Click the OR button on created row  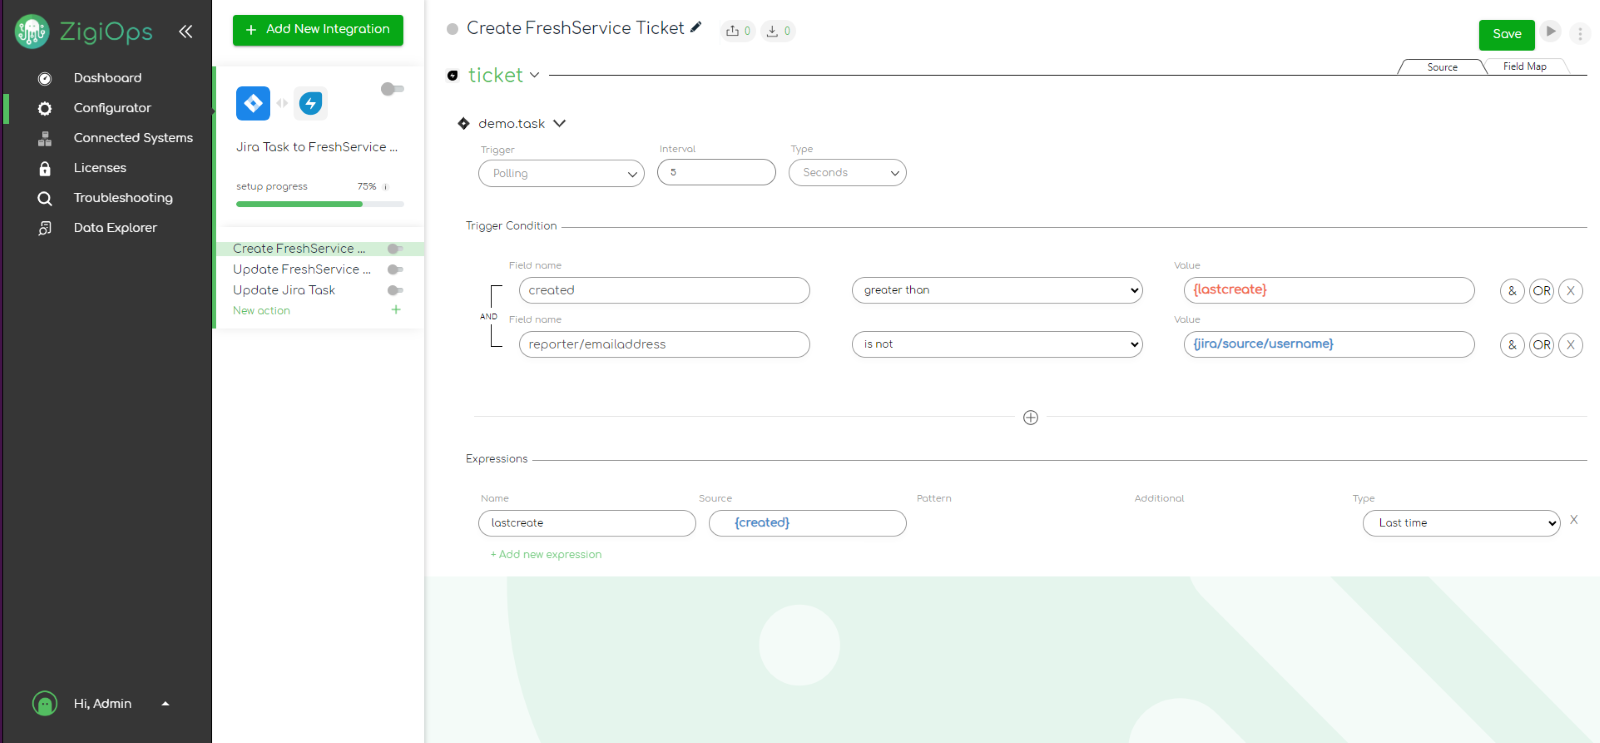(1542, 291)
